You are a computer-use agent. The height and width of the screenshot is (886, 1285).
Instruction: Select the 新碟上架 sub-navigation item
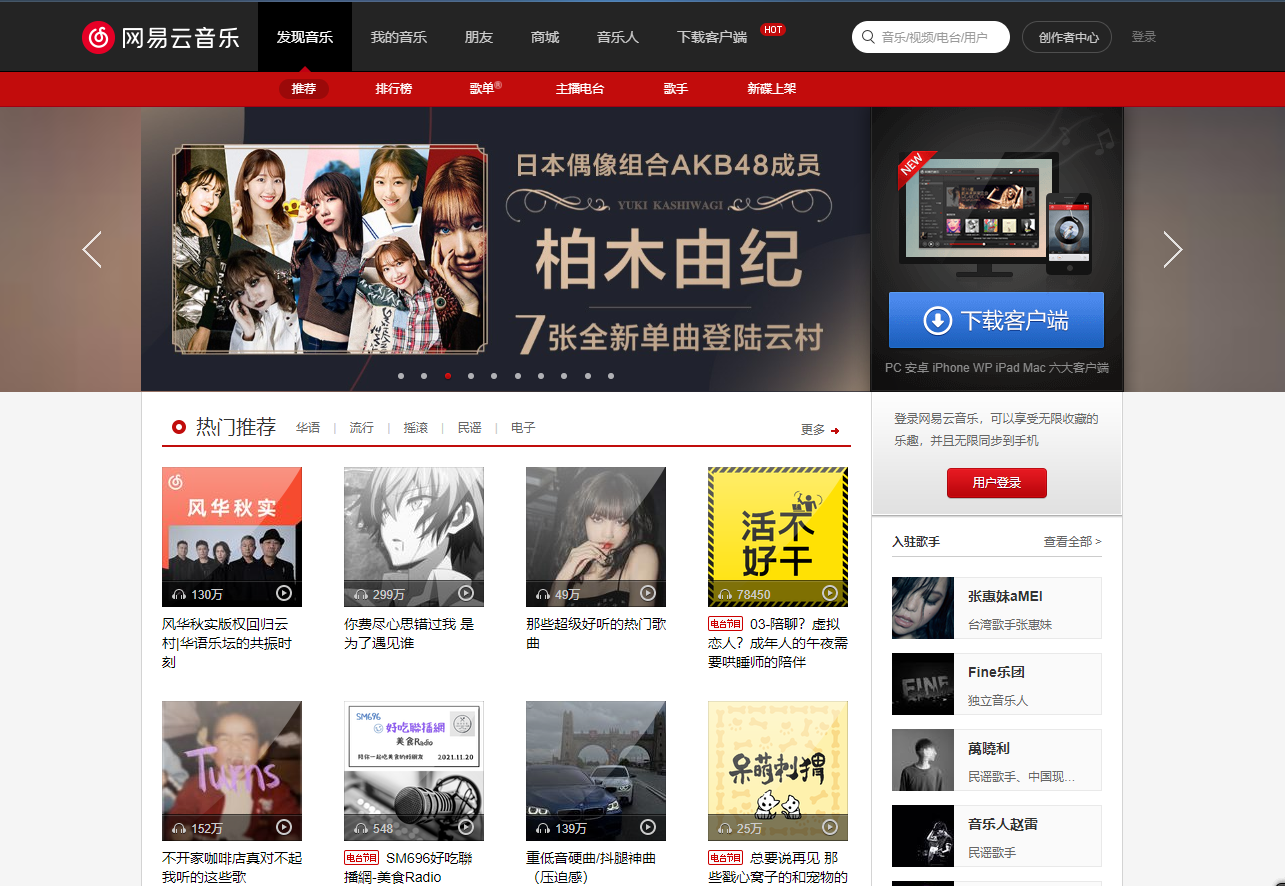772,89
